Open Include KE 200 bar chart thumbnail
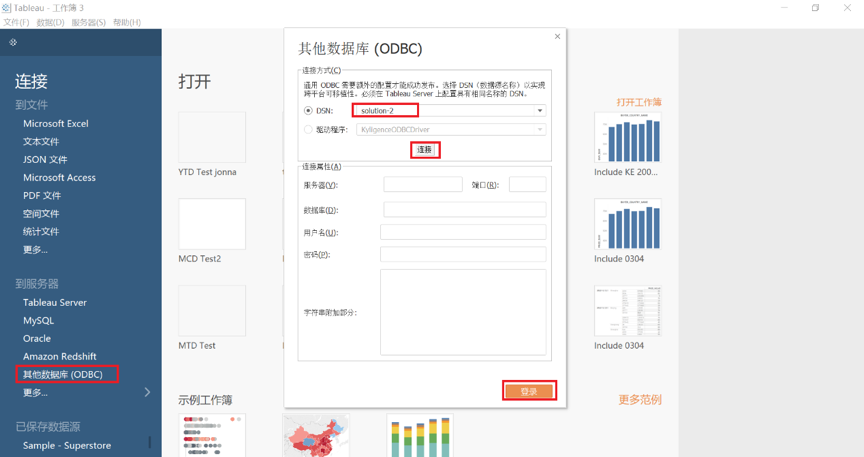Image resolution: width=864 pixels, height=457 pixels. [x=627, y=137]
